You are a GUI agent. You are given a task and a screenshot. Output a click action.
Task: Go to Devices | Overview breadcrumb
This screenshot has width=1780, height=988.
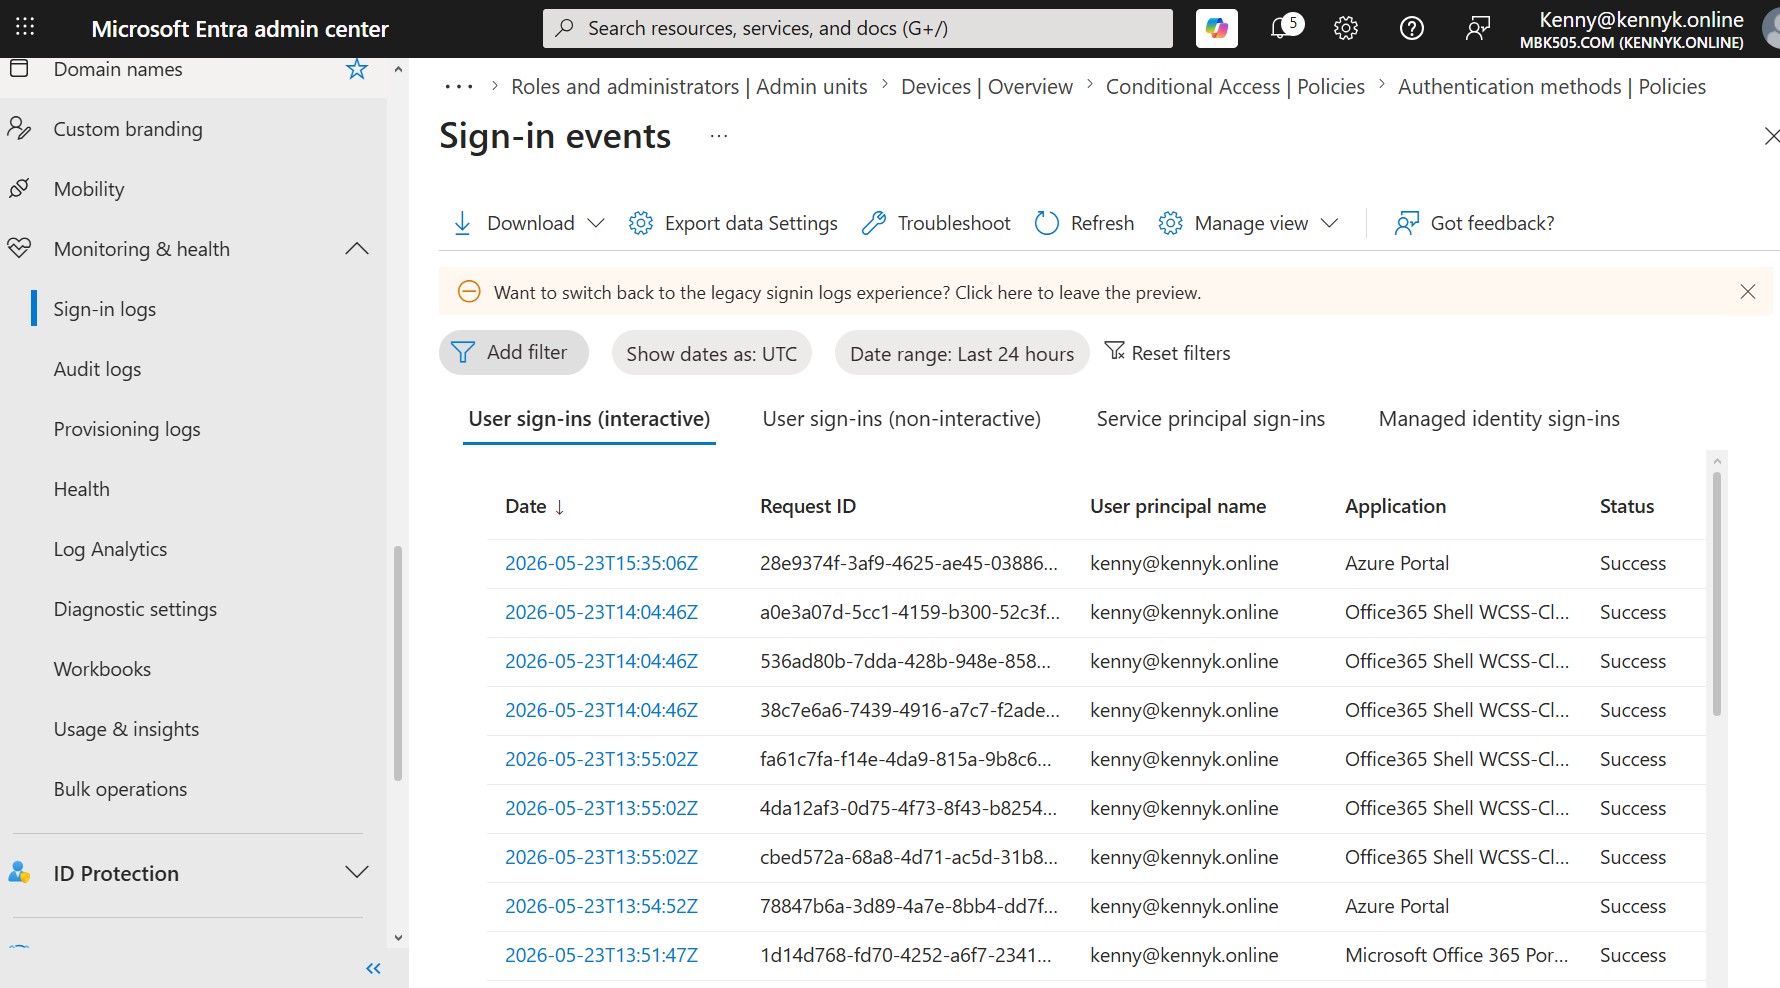986,87
